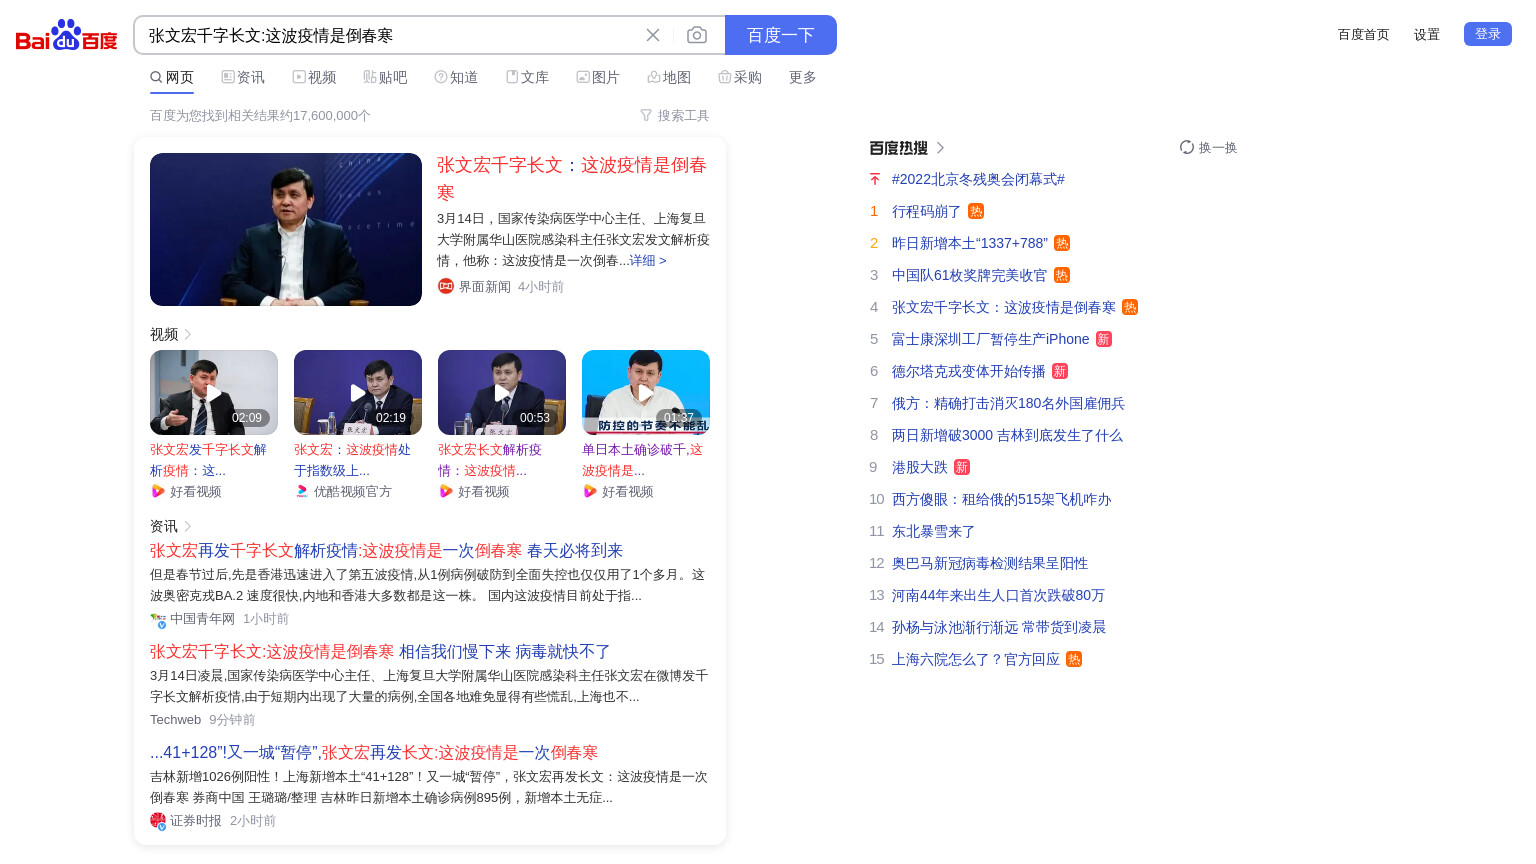Open camera image search icon
1536x864 pixels.
(697, 35)
